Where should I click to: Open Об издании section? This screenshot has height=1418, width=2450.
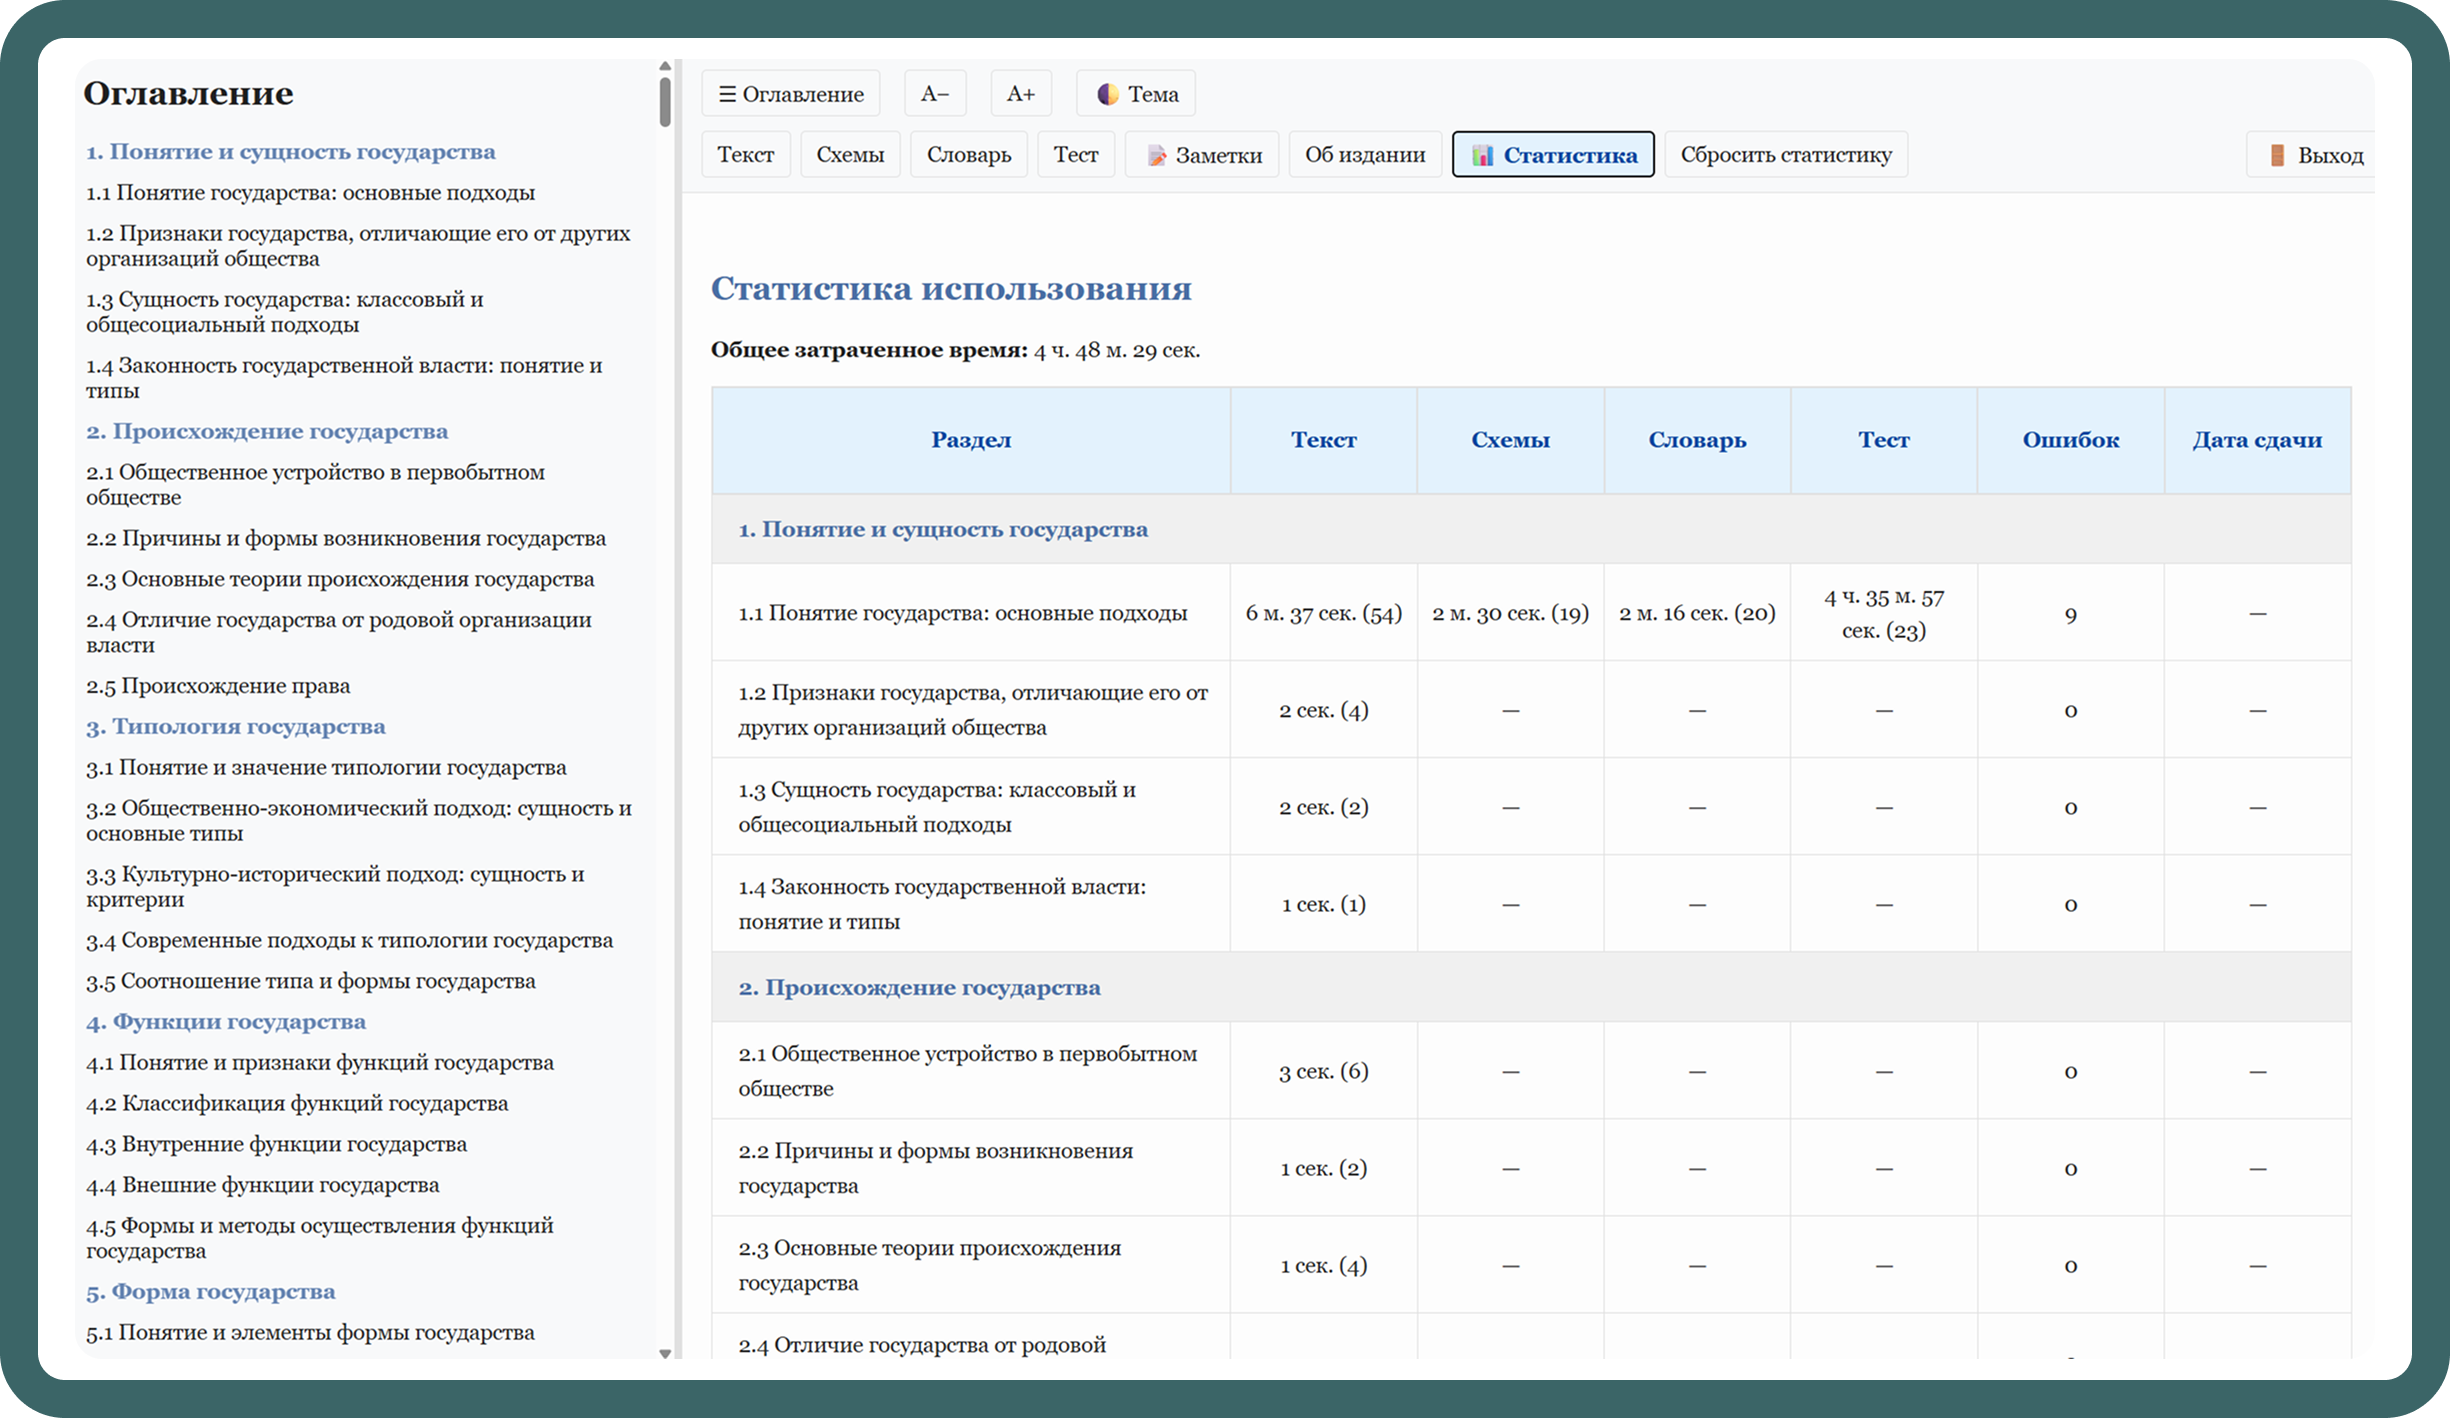pos(1364,155)
